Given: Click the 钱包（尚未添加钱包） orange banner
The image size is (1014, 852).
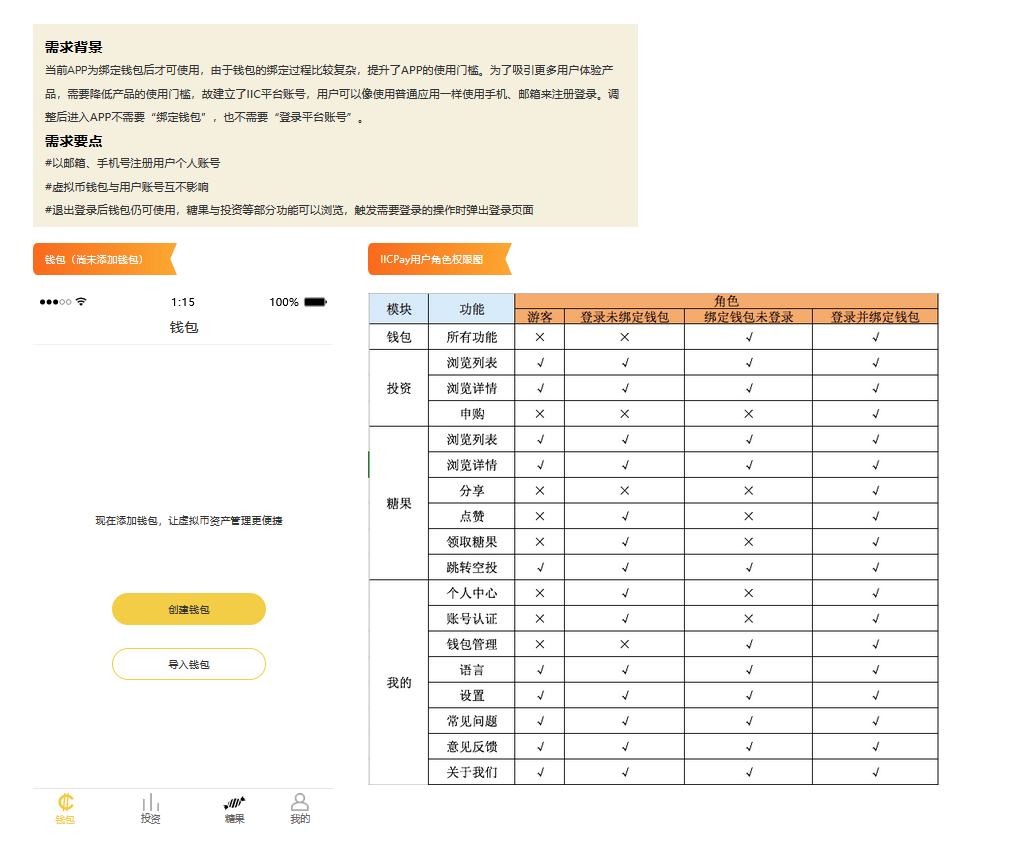Looking at the screenshot, I should pos(105,259).
